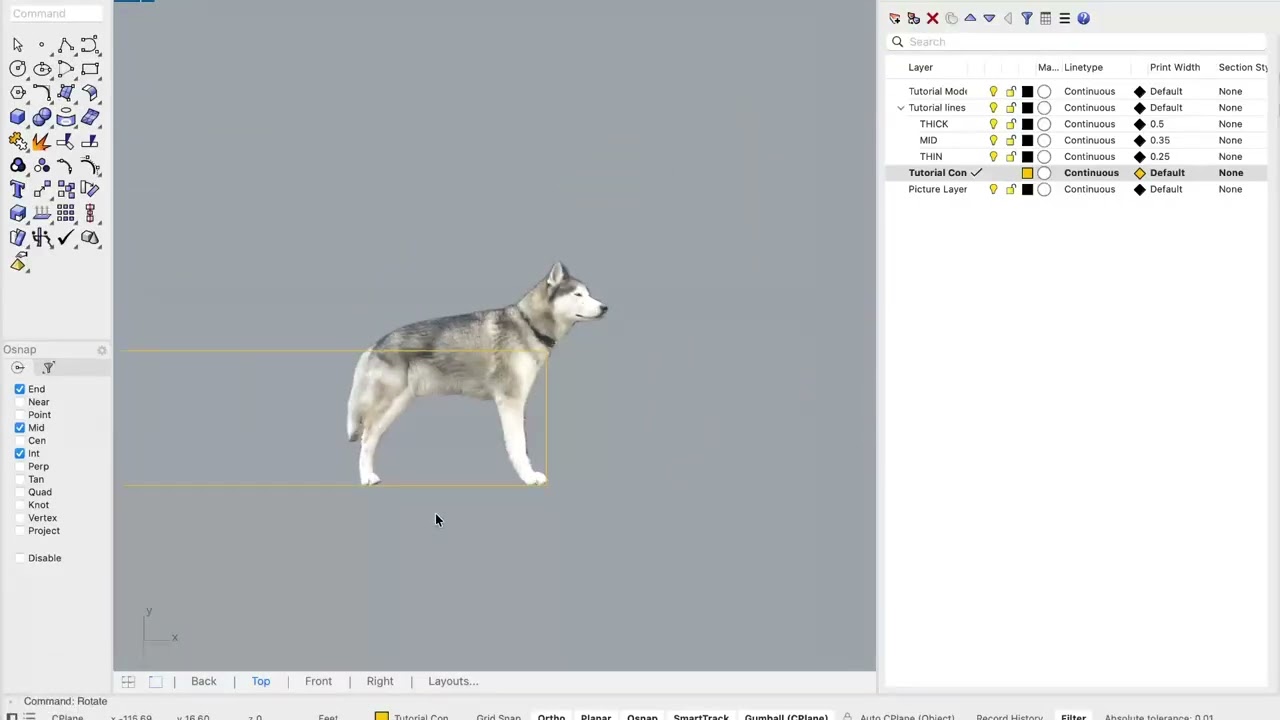This screenshot has height=720, width=1280.
Task: Turn off THICK layer light bulb
Action: (x=993, y=124)
